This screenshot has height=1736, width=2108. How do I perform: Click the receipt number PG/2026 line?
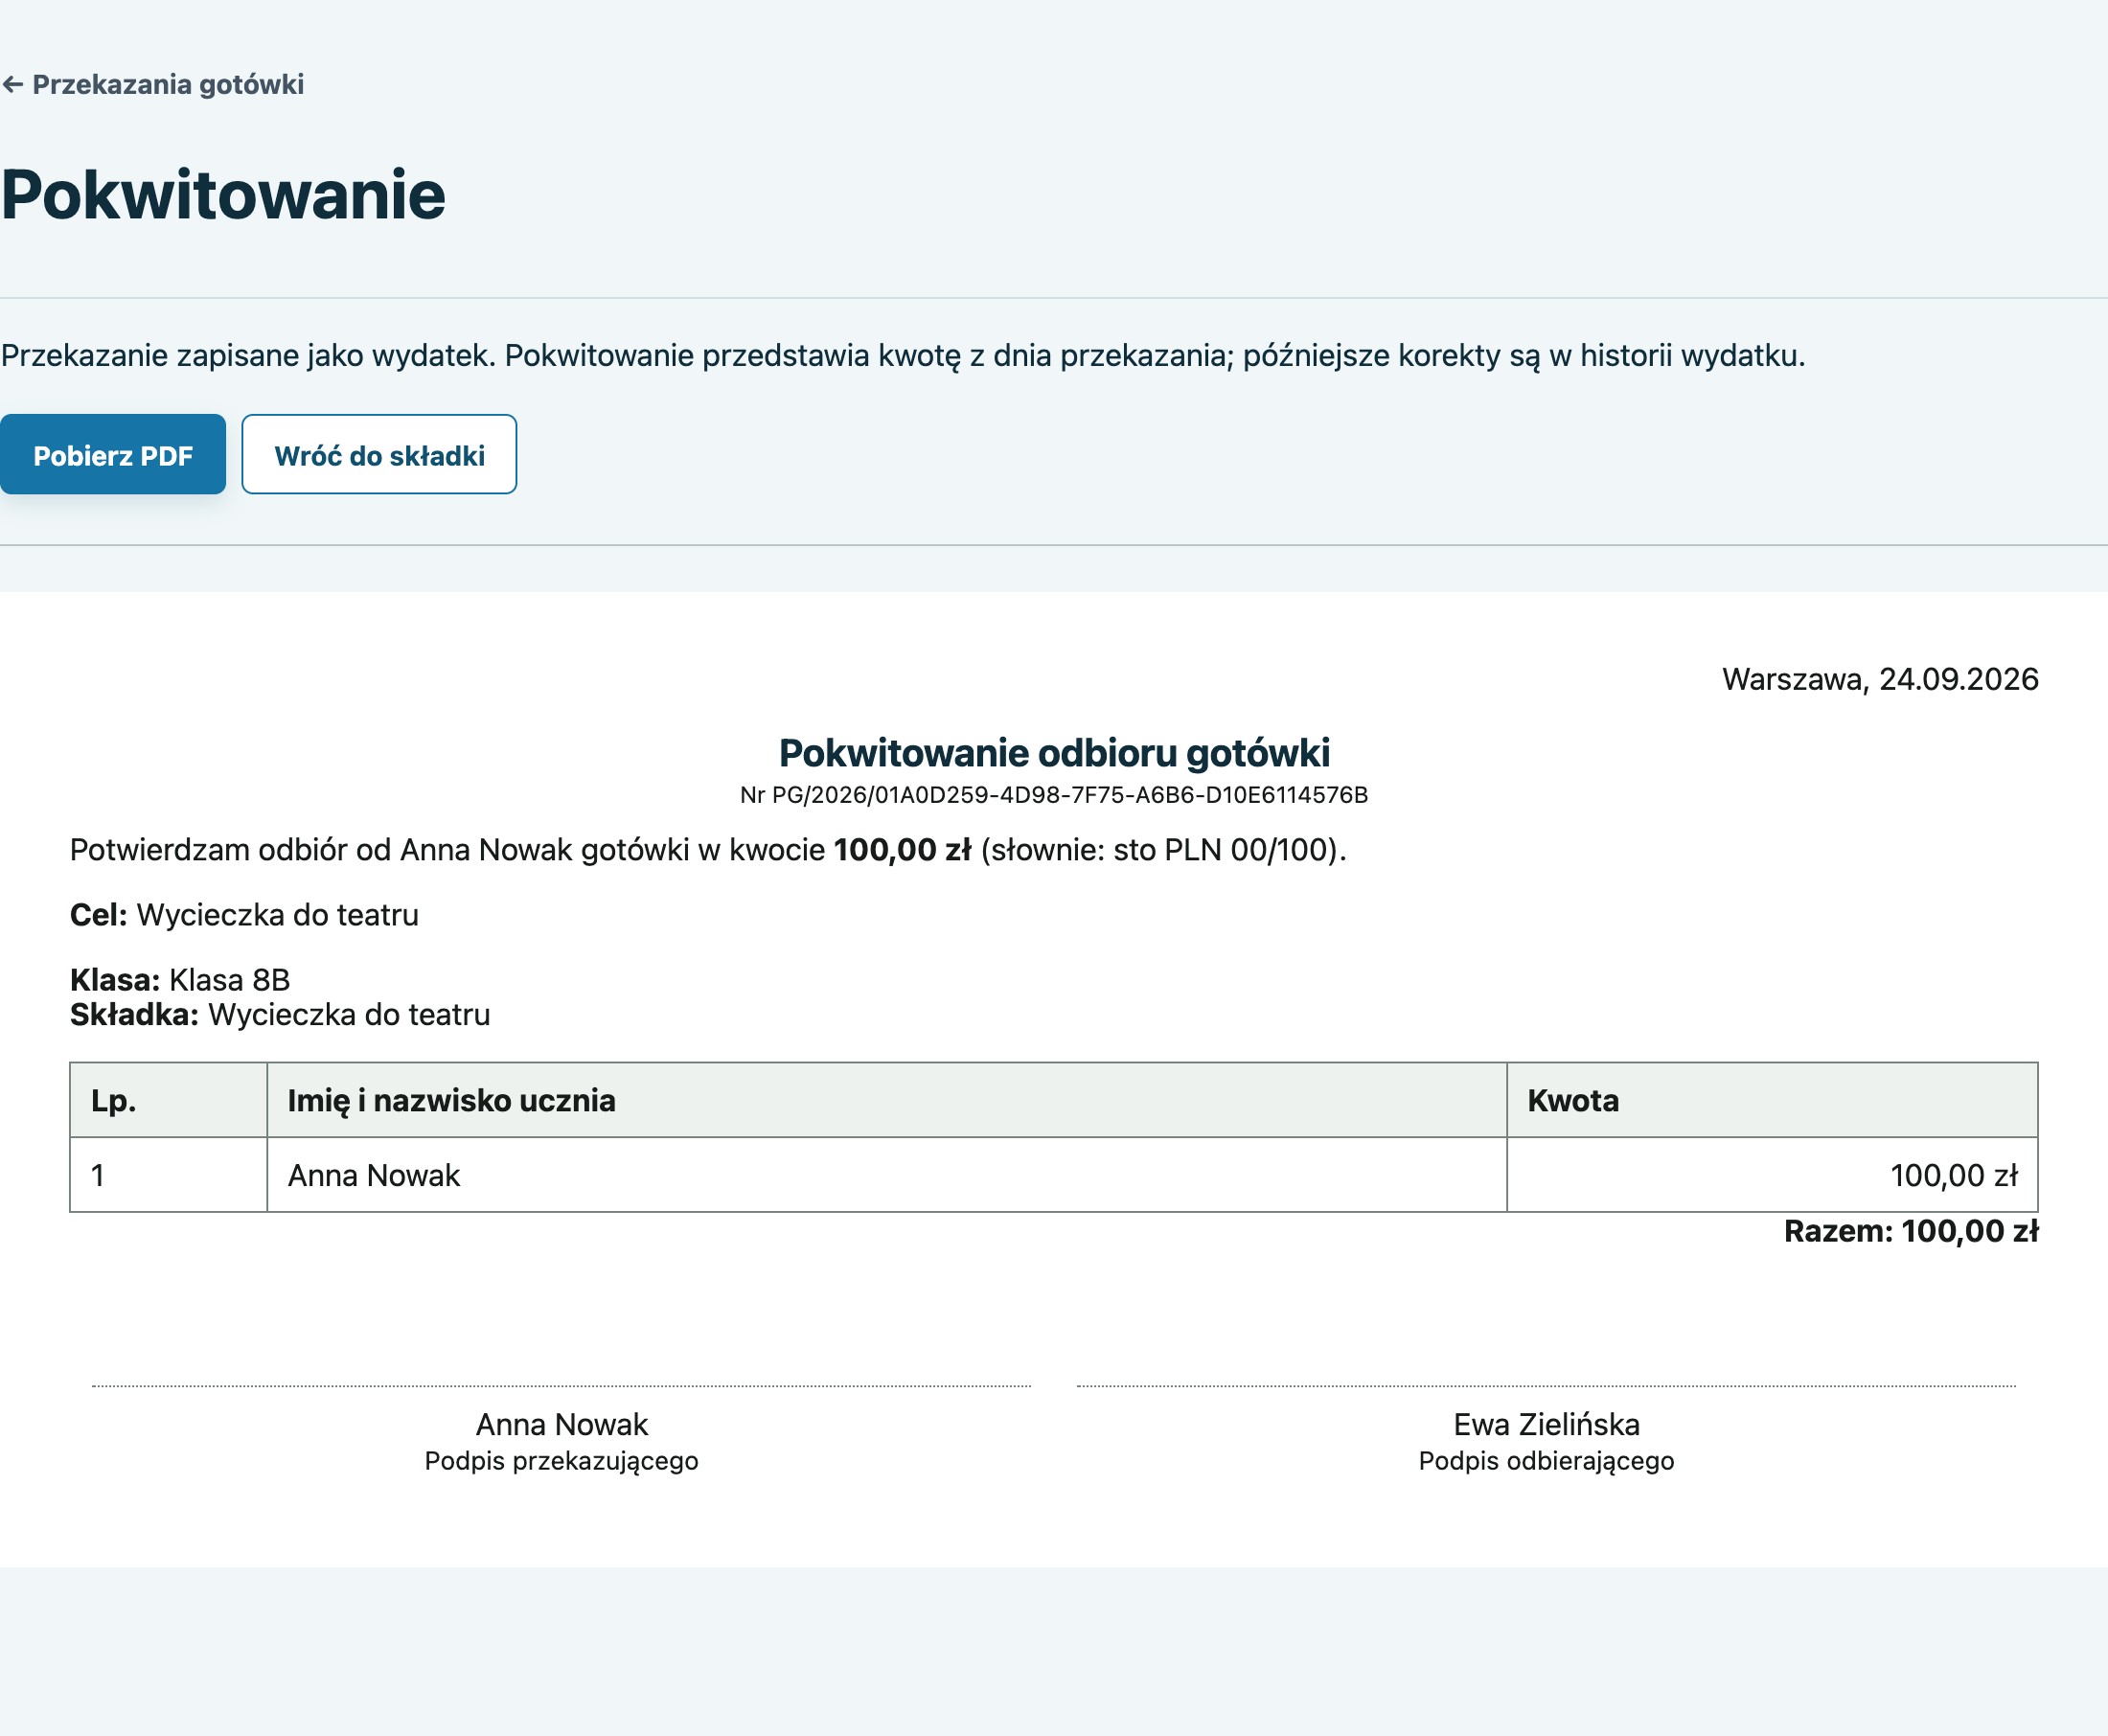[1054, 795]
